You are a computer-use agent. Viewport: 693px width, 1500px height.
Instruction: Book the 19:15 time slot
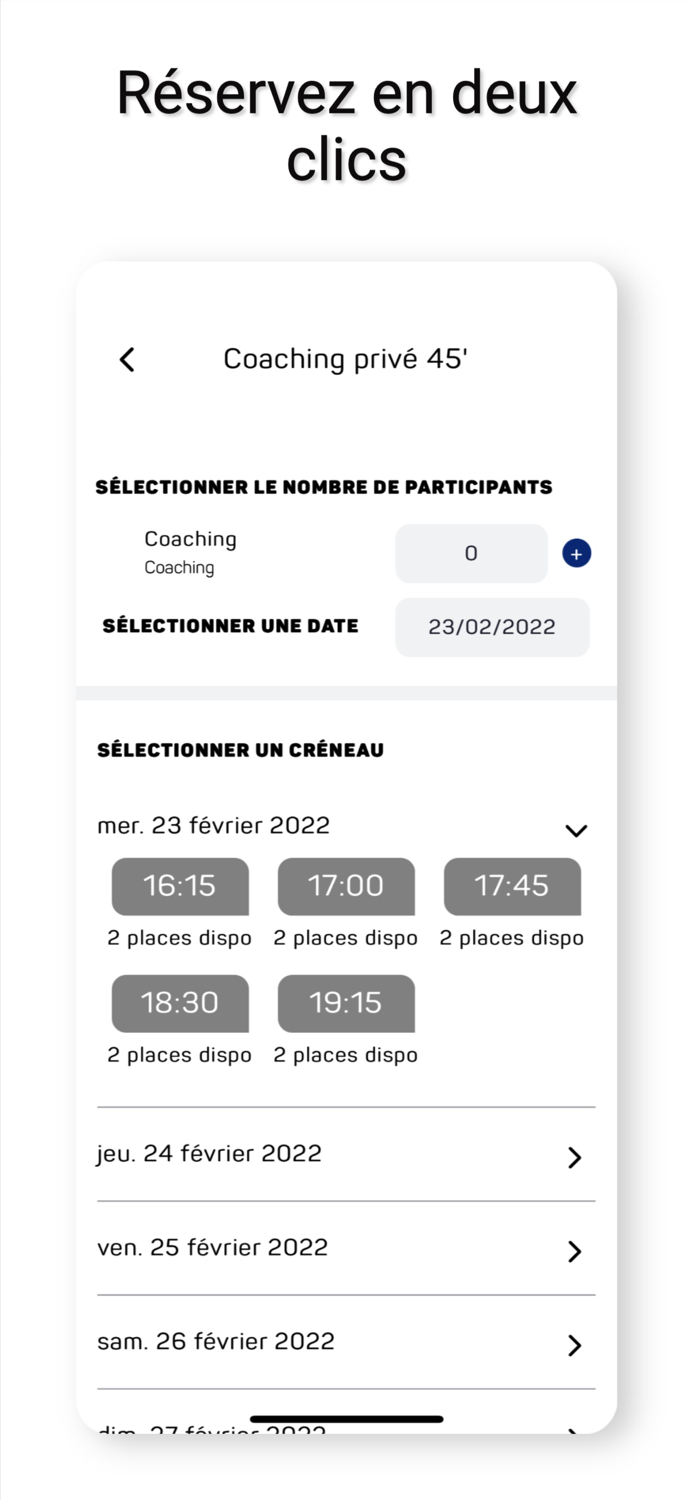pyautogui.click(x=346, y=1003)
